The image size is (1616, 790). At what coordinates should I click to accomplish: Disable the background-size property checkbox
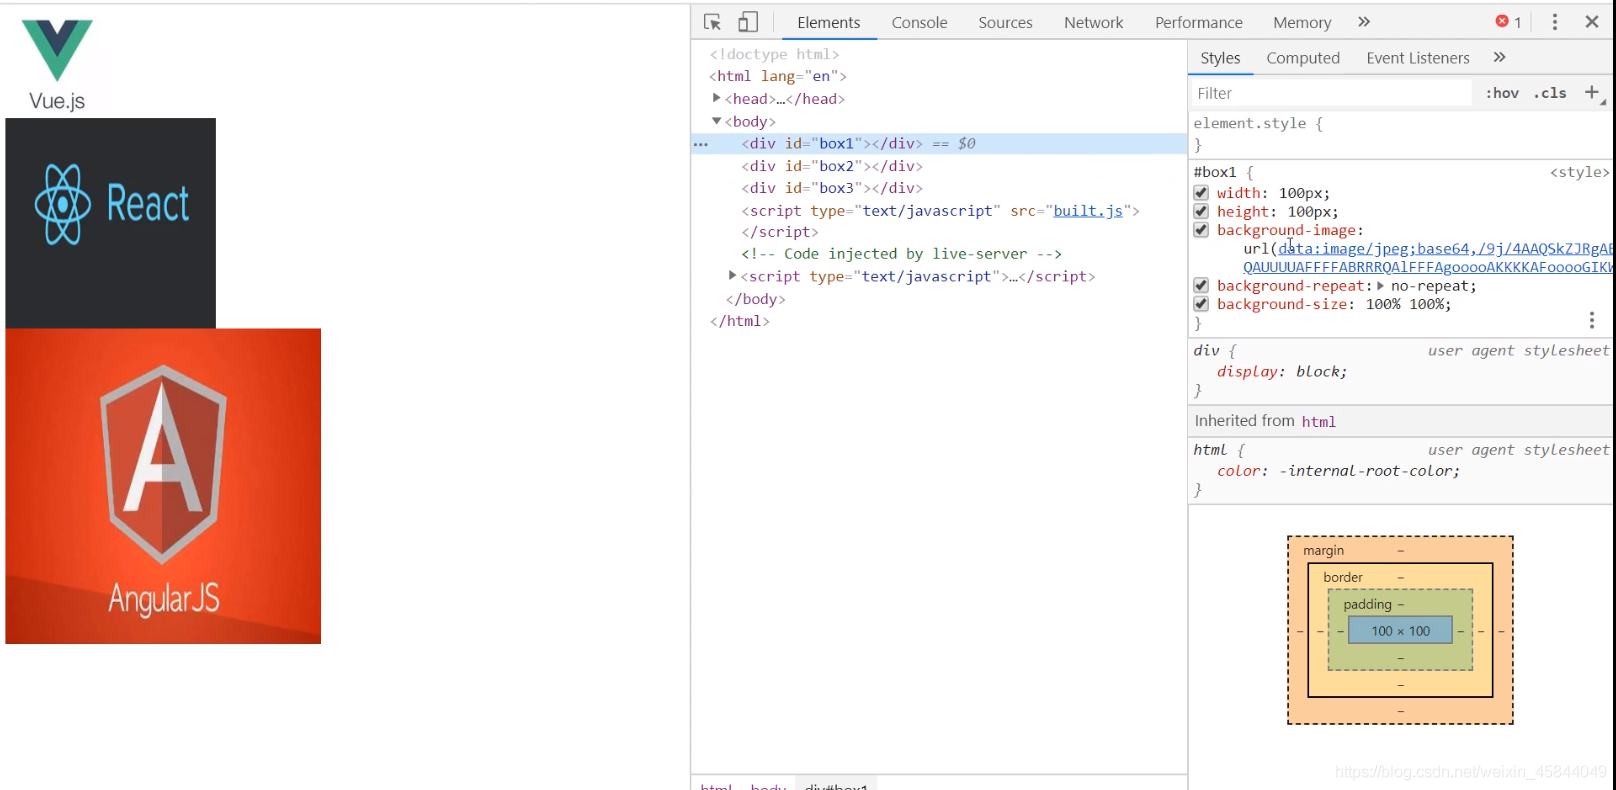click(x=1201, y=304)
